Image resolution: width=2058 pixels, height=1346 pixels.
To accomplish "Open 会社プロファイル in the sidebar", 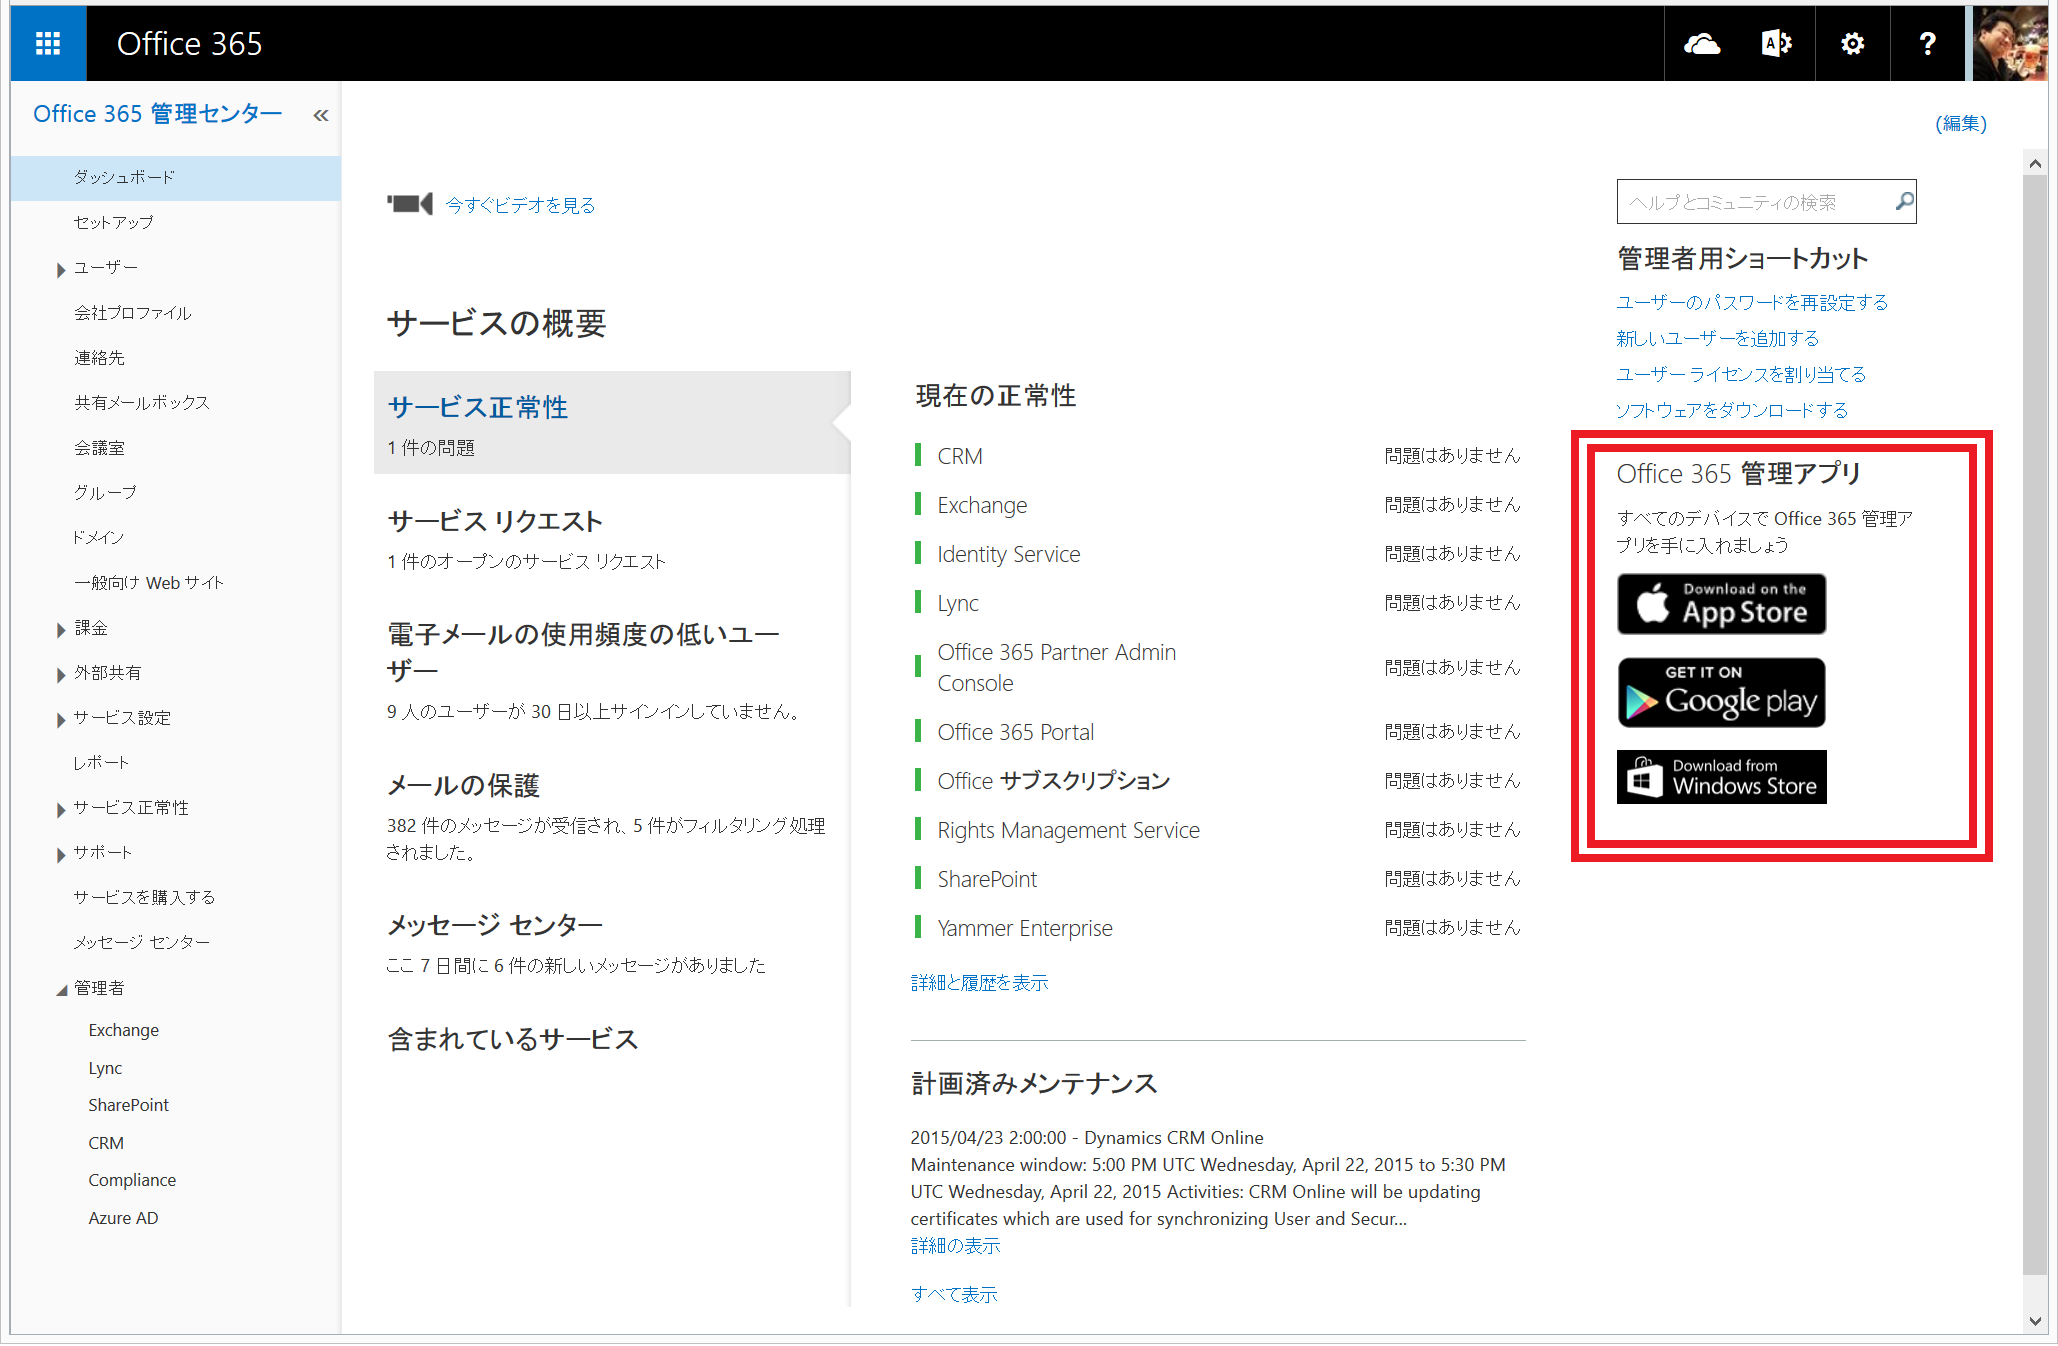I will (132, 313).
